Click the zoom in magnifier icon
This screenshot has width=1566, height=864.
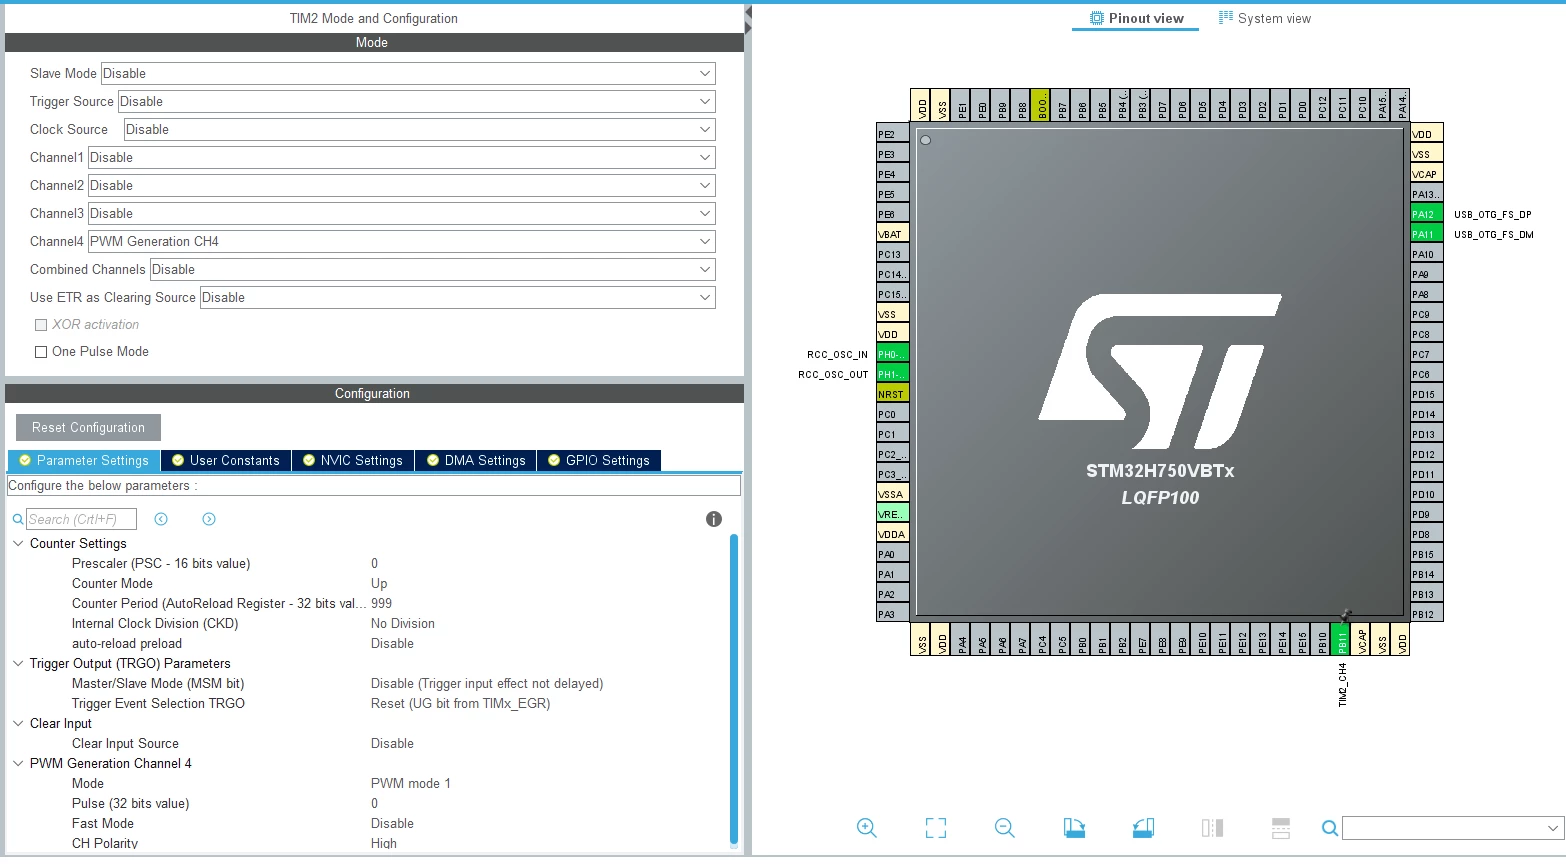tap(866, 828)
